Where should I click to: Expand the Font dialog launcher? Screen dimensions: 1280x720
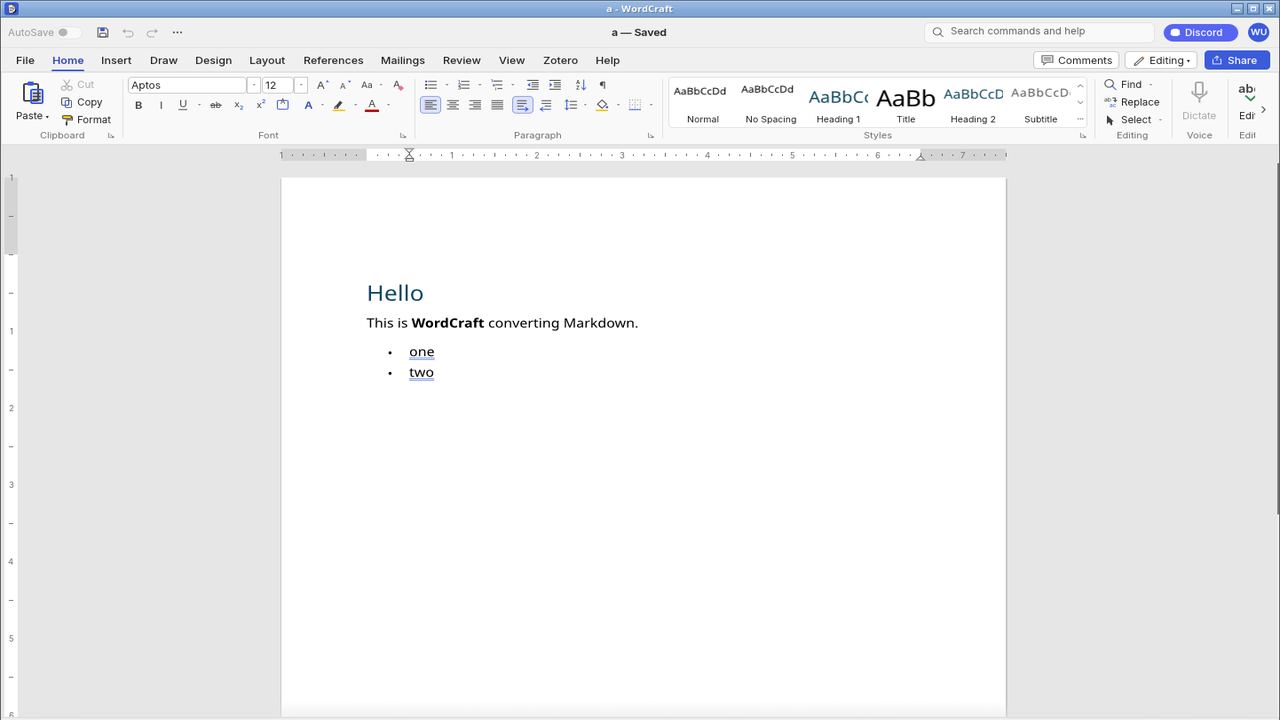click(403, 135)
